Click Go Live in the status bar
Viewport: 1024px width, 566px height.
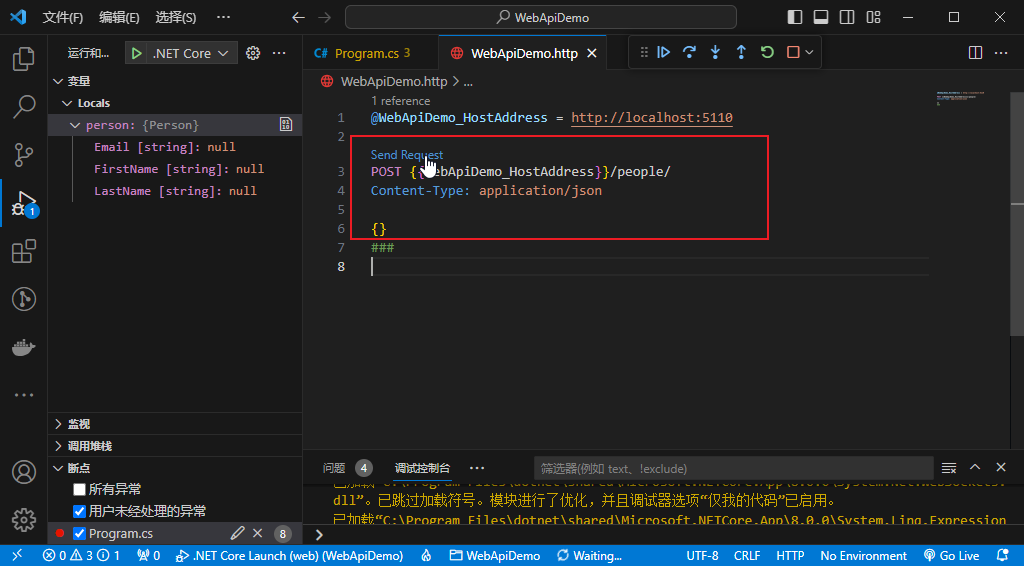[x=951, y=556]
